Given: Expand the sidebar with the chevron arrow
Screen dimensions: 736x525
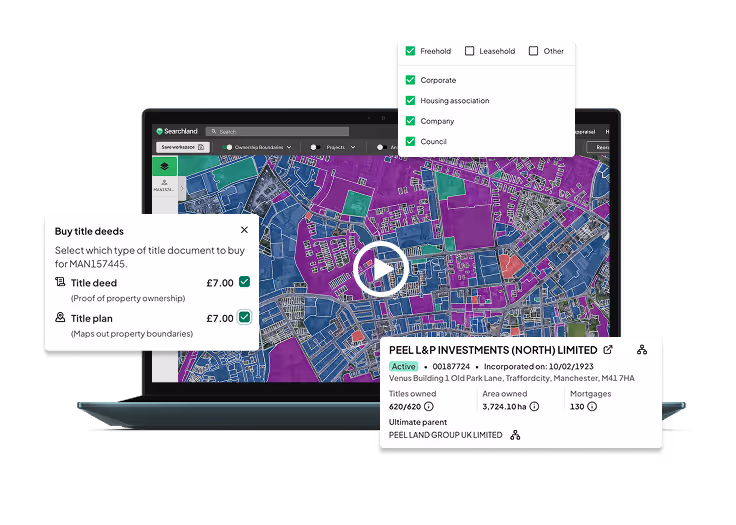Looking at the screenshot, I should 182,188.
